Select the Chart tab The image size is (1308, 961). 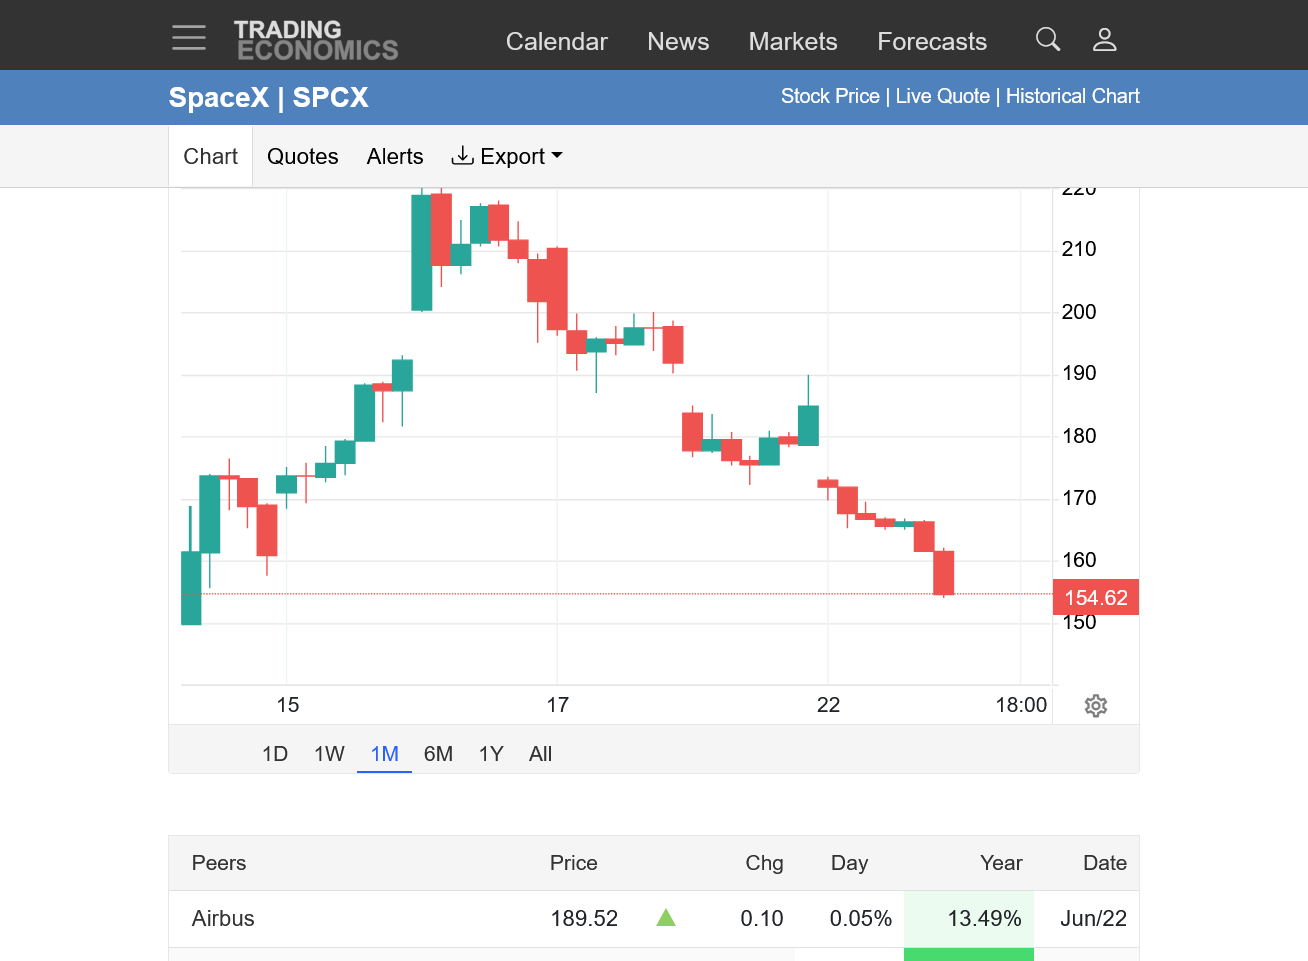pos(211,156)
